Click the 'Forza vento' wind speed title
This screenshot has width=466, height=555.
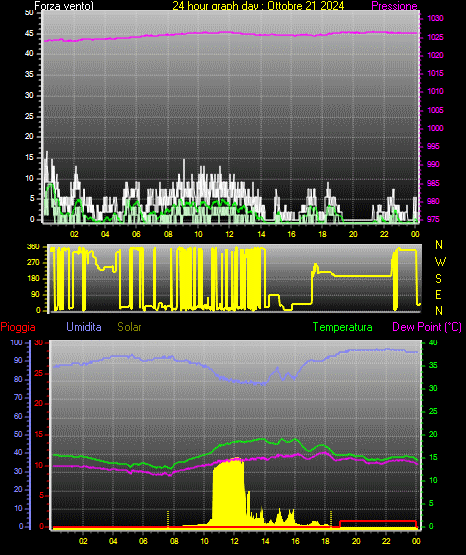point(64,6)
